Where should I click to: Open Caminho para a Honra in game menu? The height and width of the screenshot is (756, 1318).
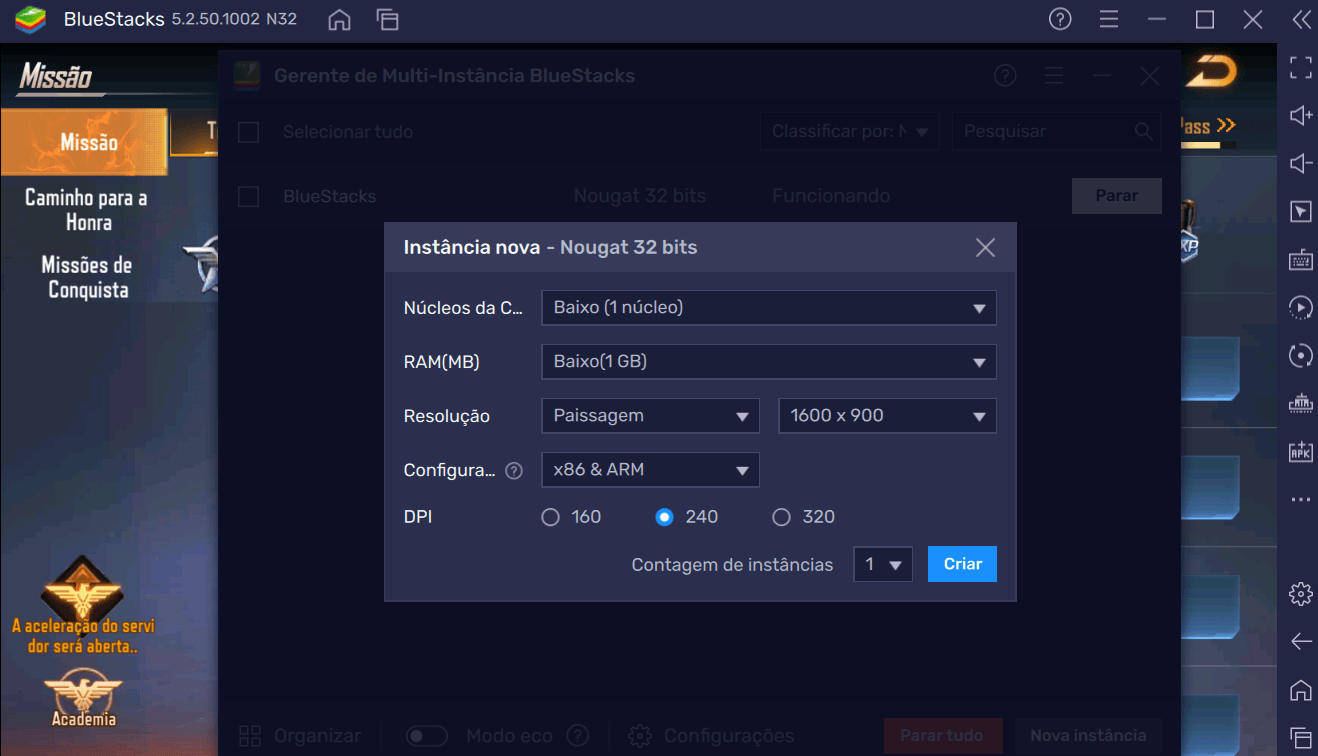[86, 210]
